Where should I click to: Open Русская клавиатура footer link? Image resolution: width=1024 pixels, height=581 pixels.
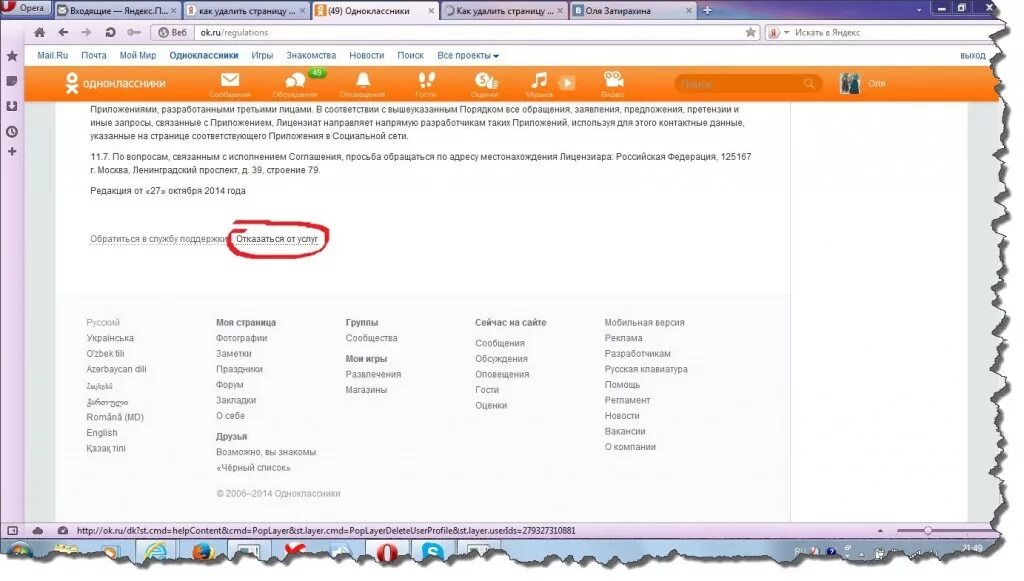pyautogui.click(x=646, y=369)
